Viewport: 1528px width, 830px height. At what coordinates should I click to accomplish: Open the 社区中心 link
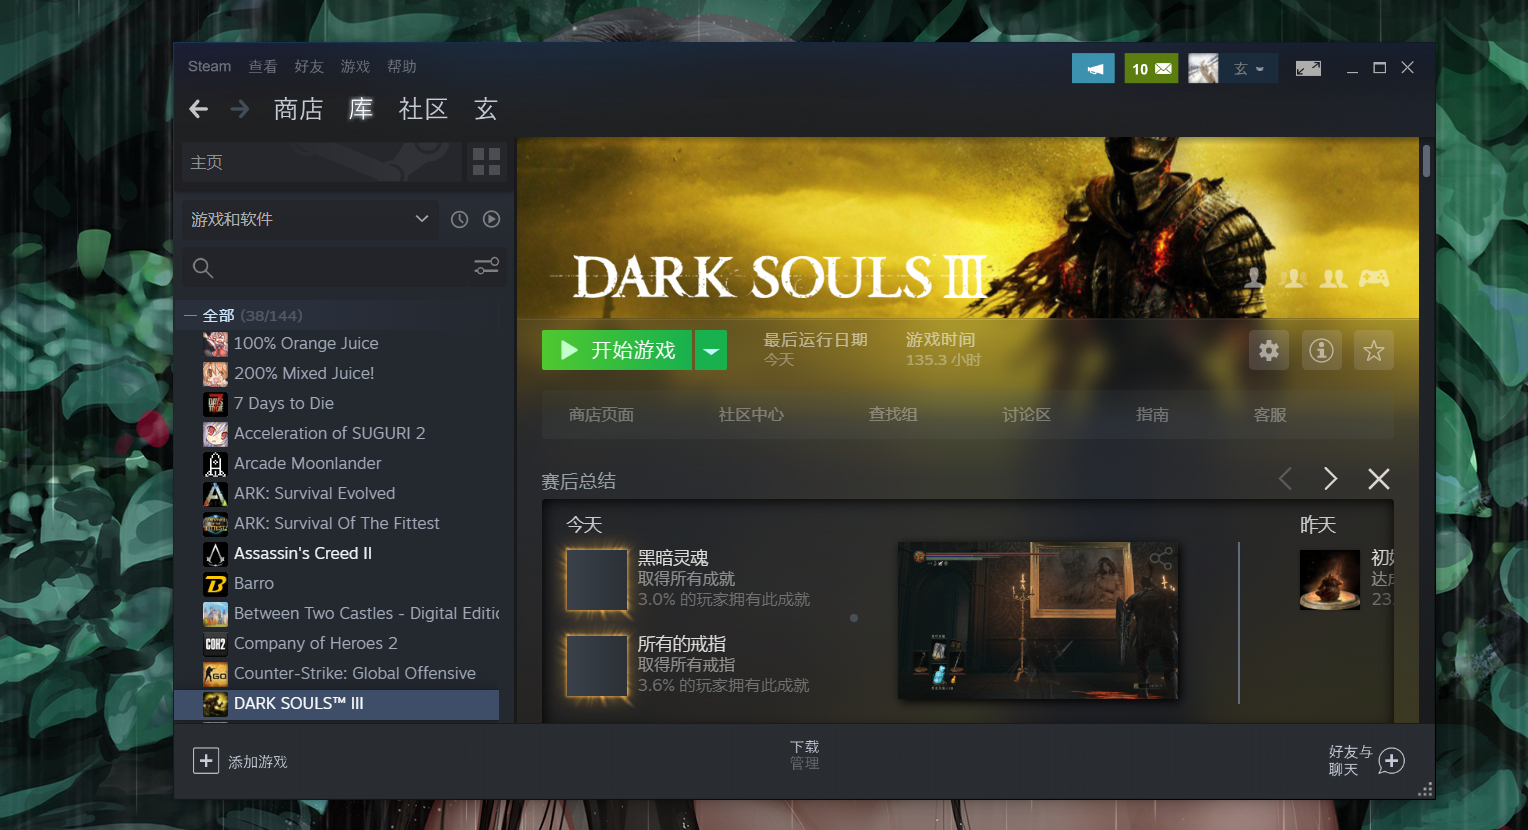click(x=751, y=414)
